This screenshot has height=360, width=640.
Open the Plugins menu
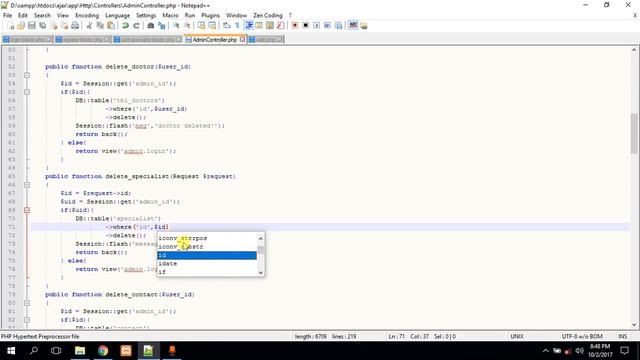pyautogui.click(x=210, y=16)
